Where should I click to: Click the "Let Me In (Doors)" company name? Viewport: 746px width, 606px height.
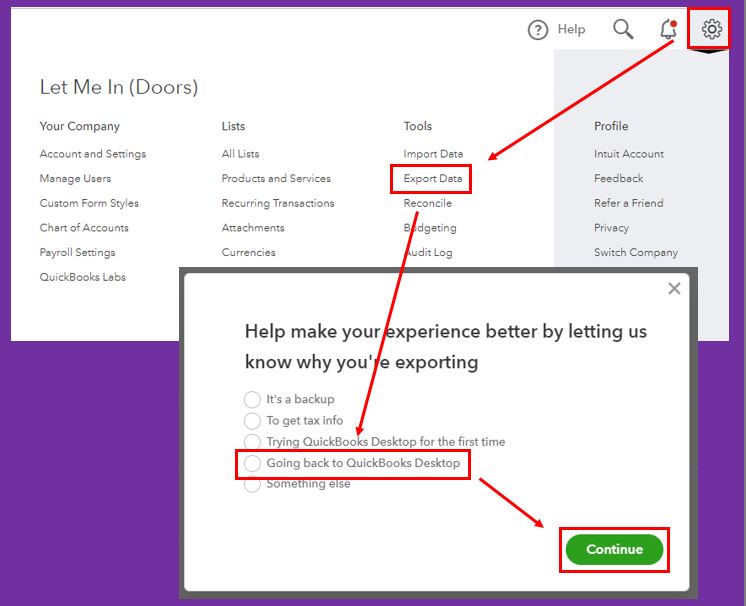(x=119, y=87)
